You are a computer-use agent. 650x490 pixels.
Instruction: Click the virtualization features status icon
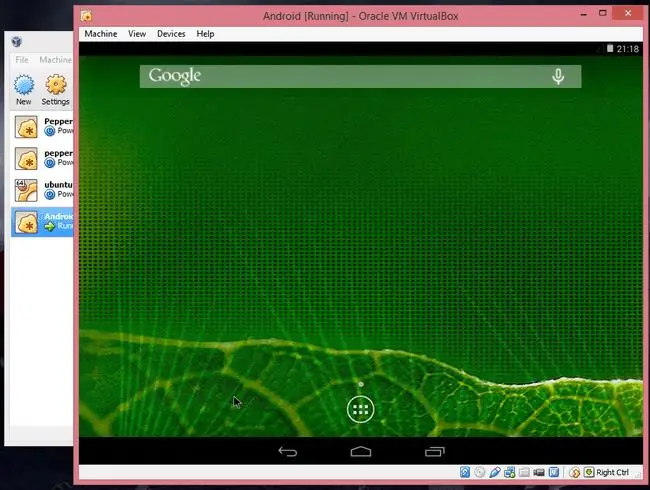(x=554, y=472)
